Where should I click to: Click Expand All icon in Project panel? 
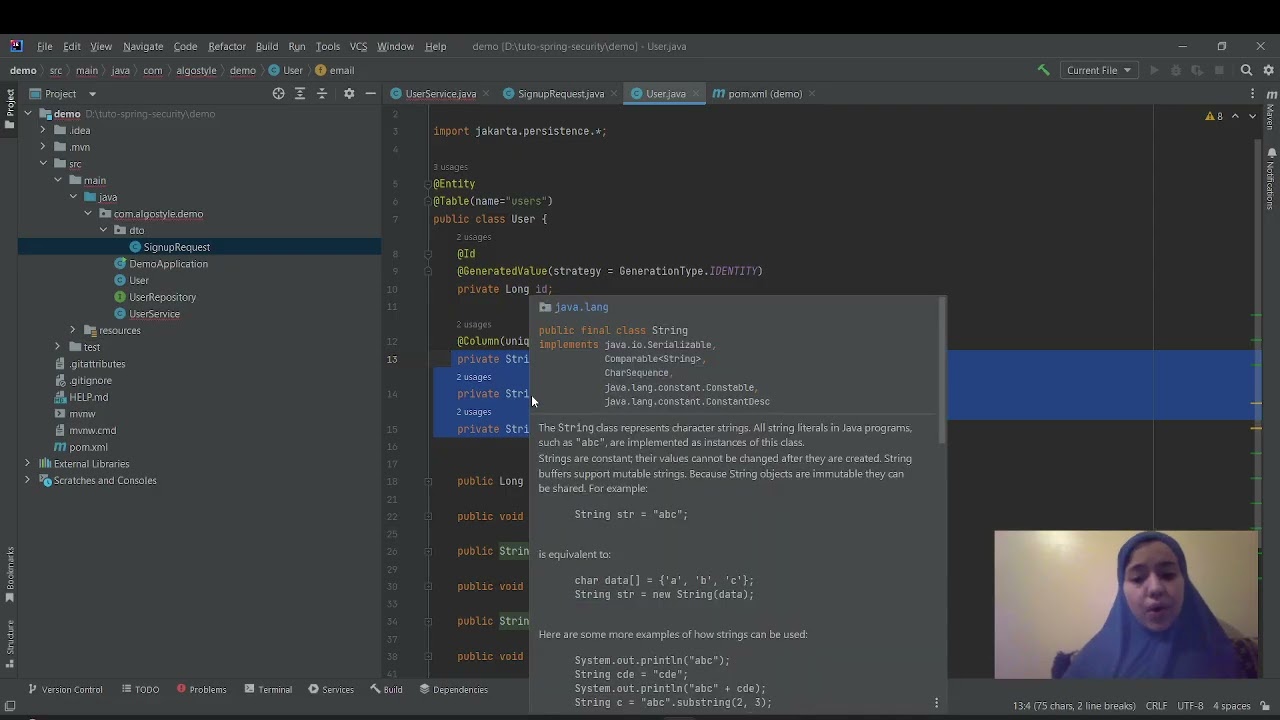pyautogui.click(x=300, y=94)
